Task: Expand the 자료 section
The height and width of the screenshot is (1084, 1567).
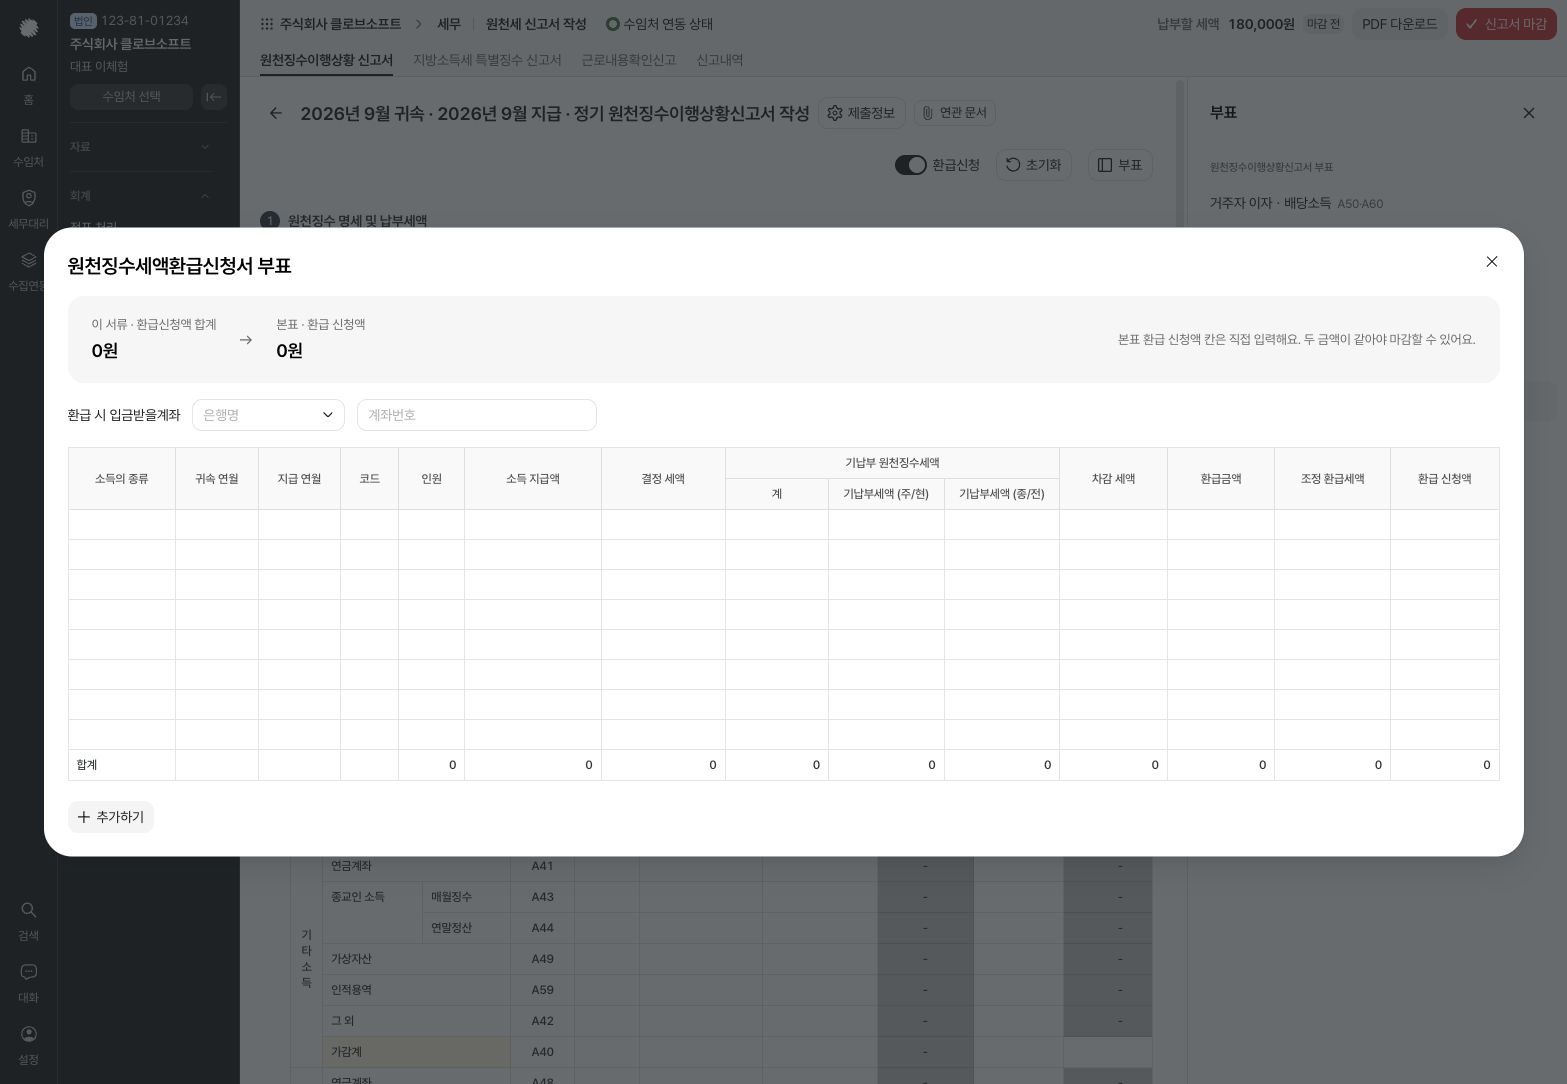Action: [x=140, y=147]
